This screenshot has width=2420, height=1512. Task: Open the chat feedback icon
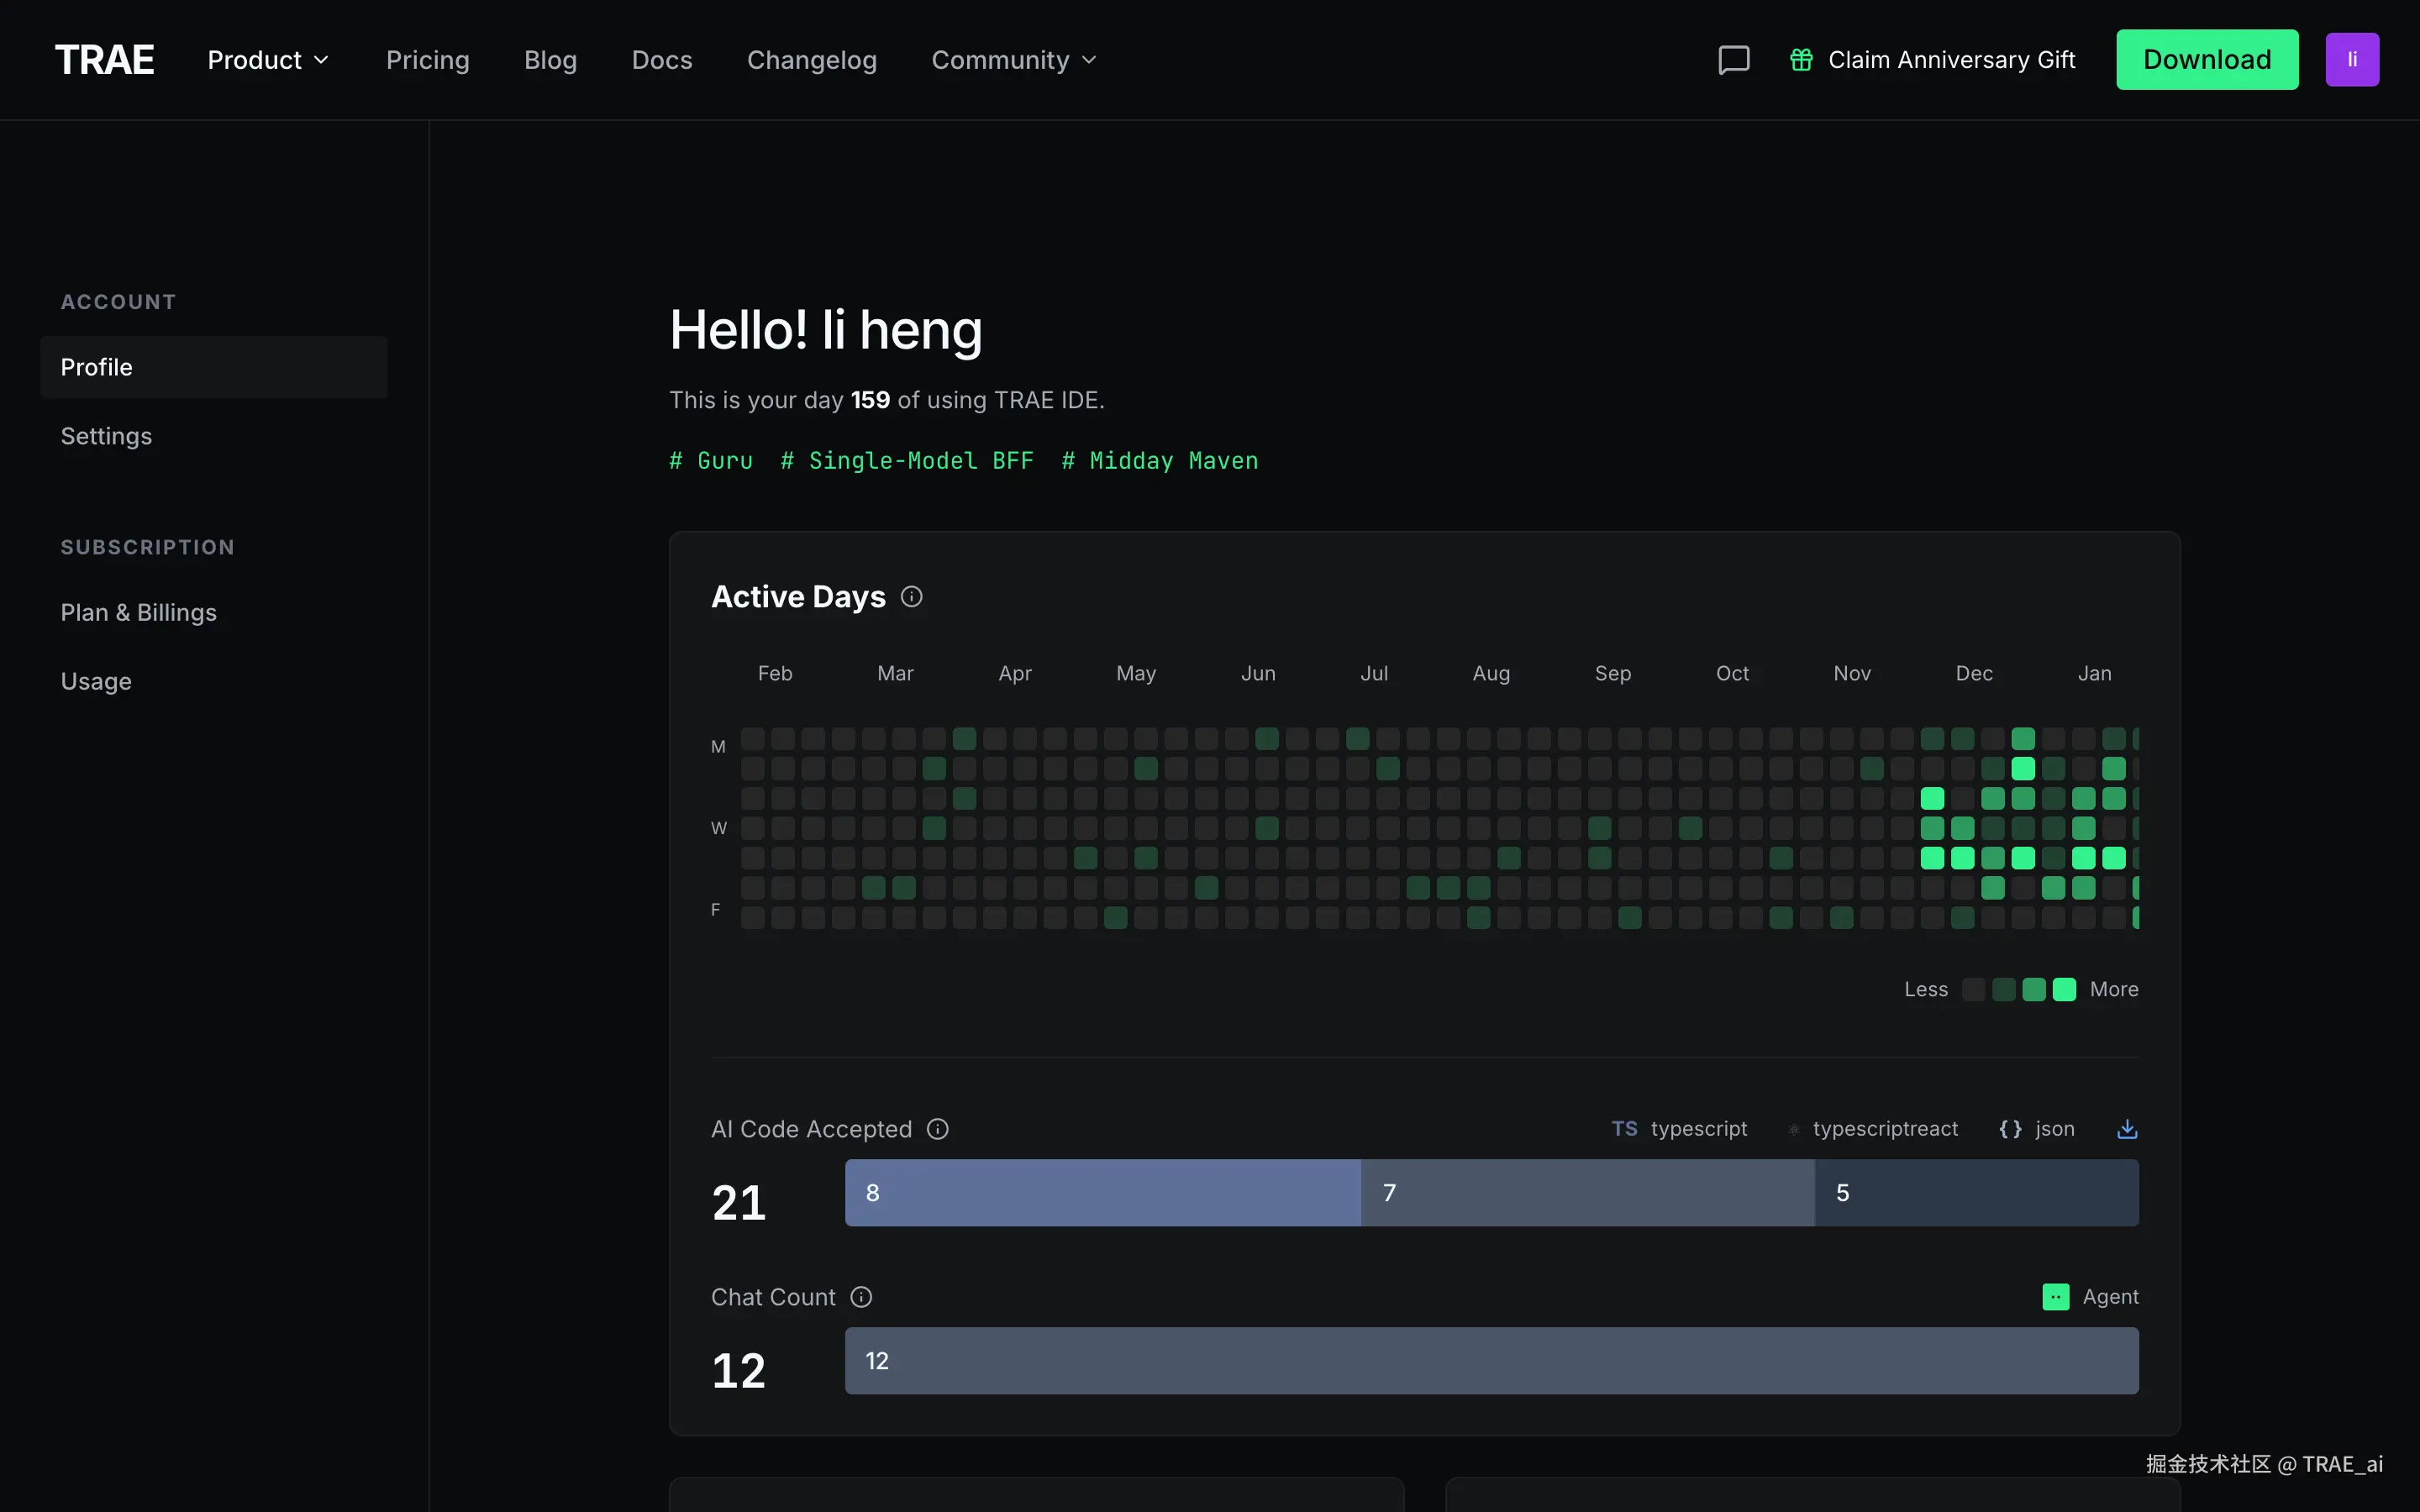pyautogui.click(x=1733, y=60)
